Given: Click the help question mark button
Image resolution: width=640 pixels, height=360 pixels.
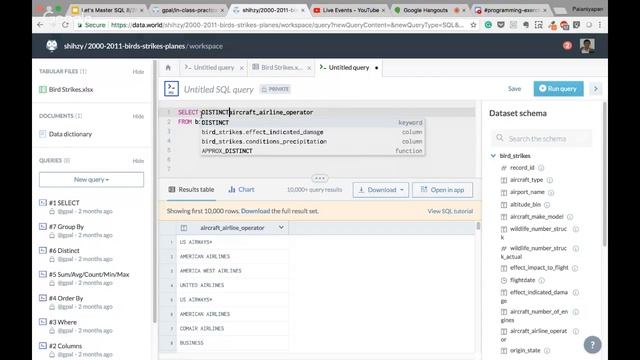Looking at the screenshot, I should pos(592,345).
